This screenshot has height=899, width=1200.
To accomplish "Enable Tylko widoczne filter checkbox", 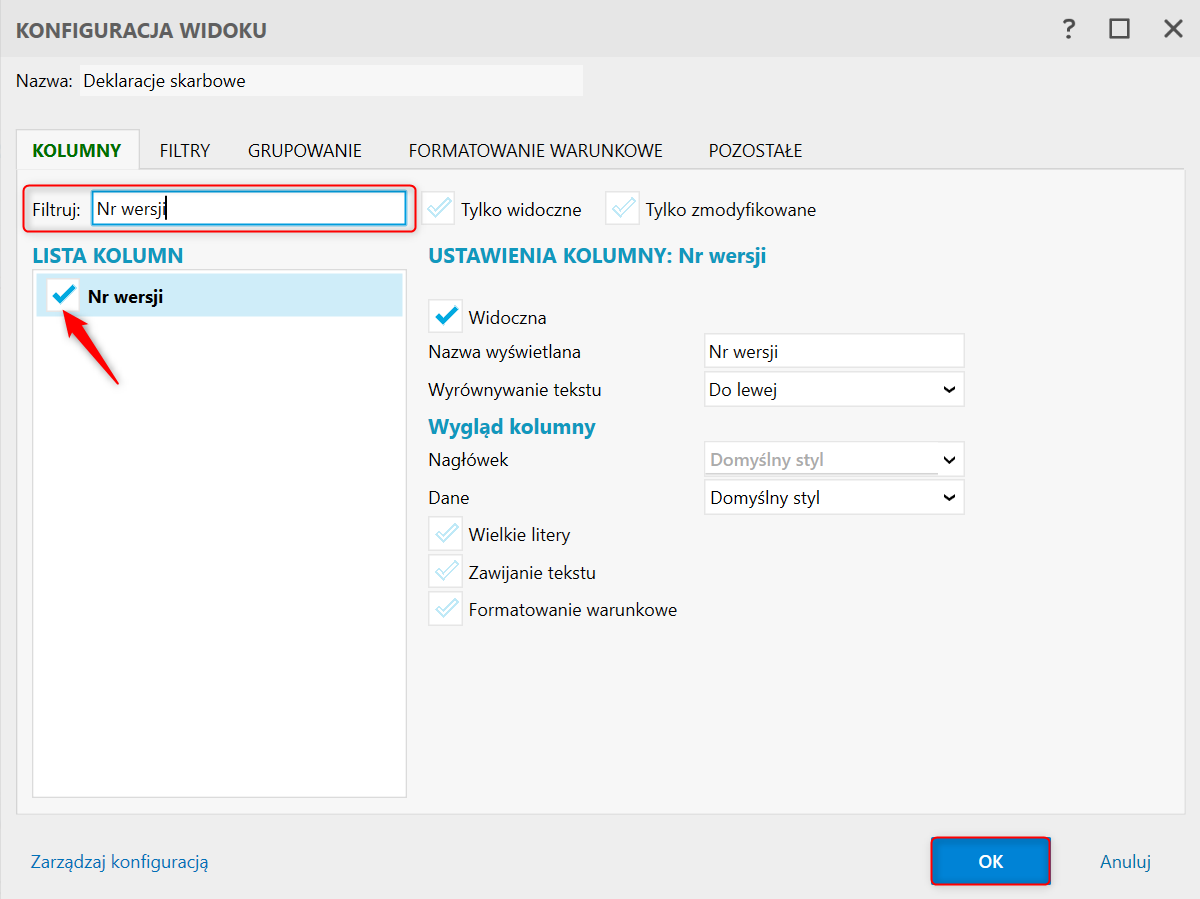I will point(438,210).
